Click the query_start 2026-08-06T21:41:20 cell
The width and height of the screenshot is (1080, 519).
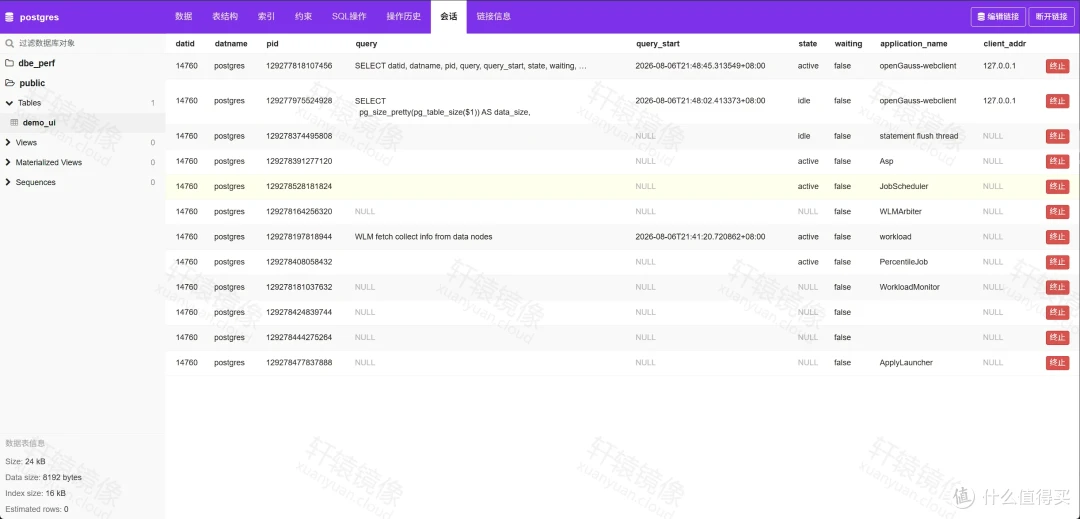[x=700, y=237]
